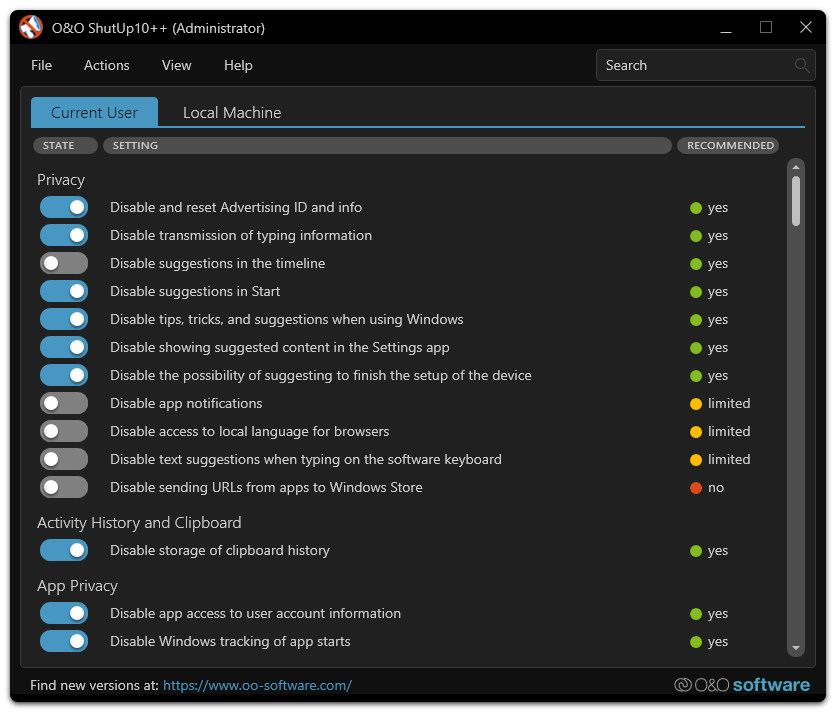Click the text Disable storage of clipboard history

pyautogui.click(x=220, y=550)
